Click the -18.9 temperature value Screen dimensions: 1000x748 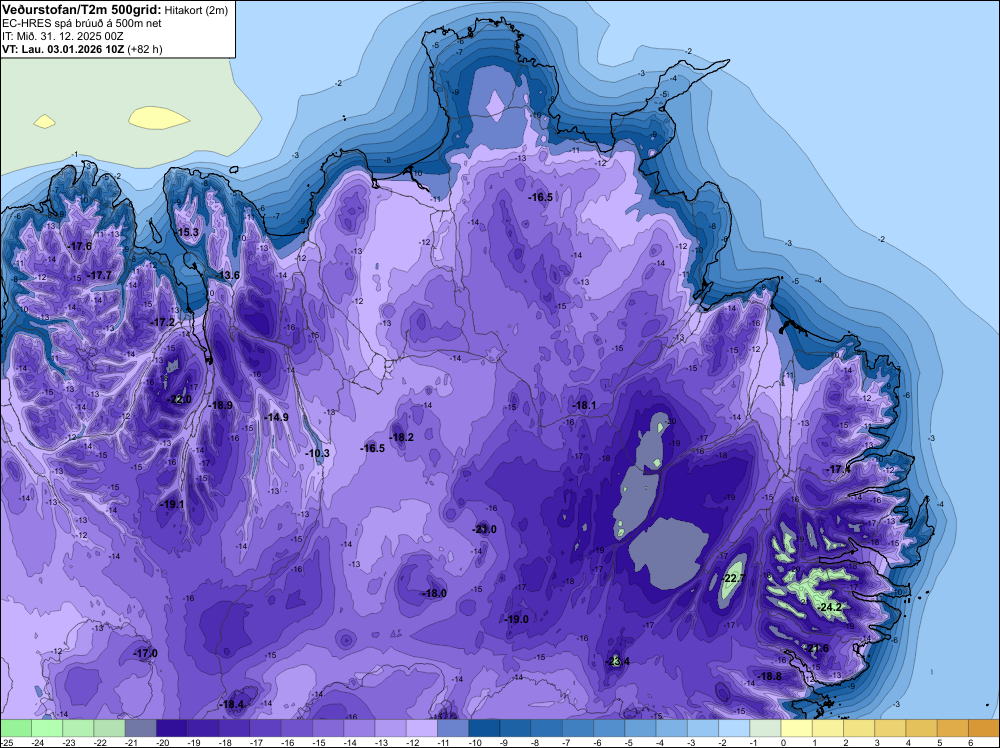click(x=221, y=405)
